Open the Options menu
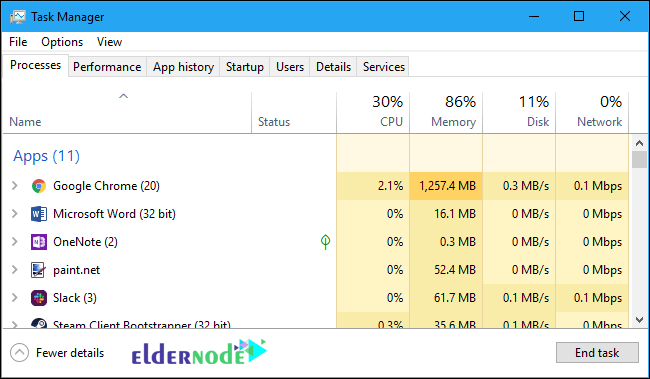 62,42
